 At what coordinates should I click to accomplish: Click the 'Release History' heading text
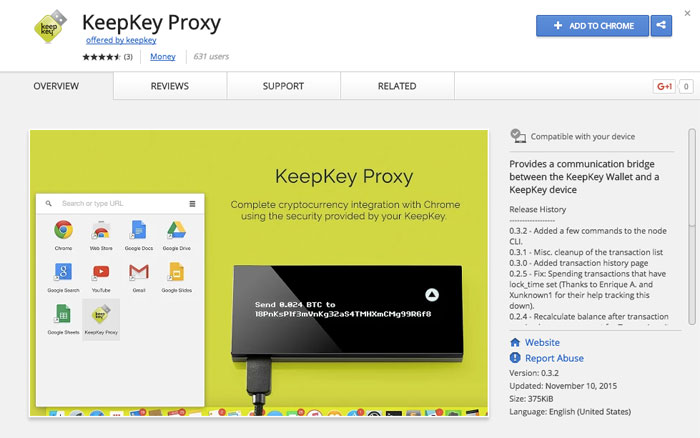point(538,209)
